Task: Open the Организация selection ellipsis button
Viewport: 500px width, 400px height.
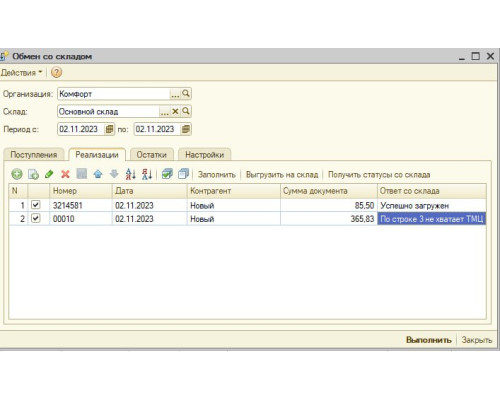Action: click(175, 94)
